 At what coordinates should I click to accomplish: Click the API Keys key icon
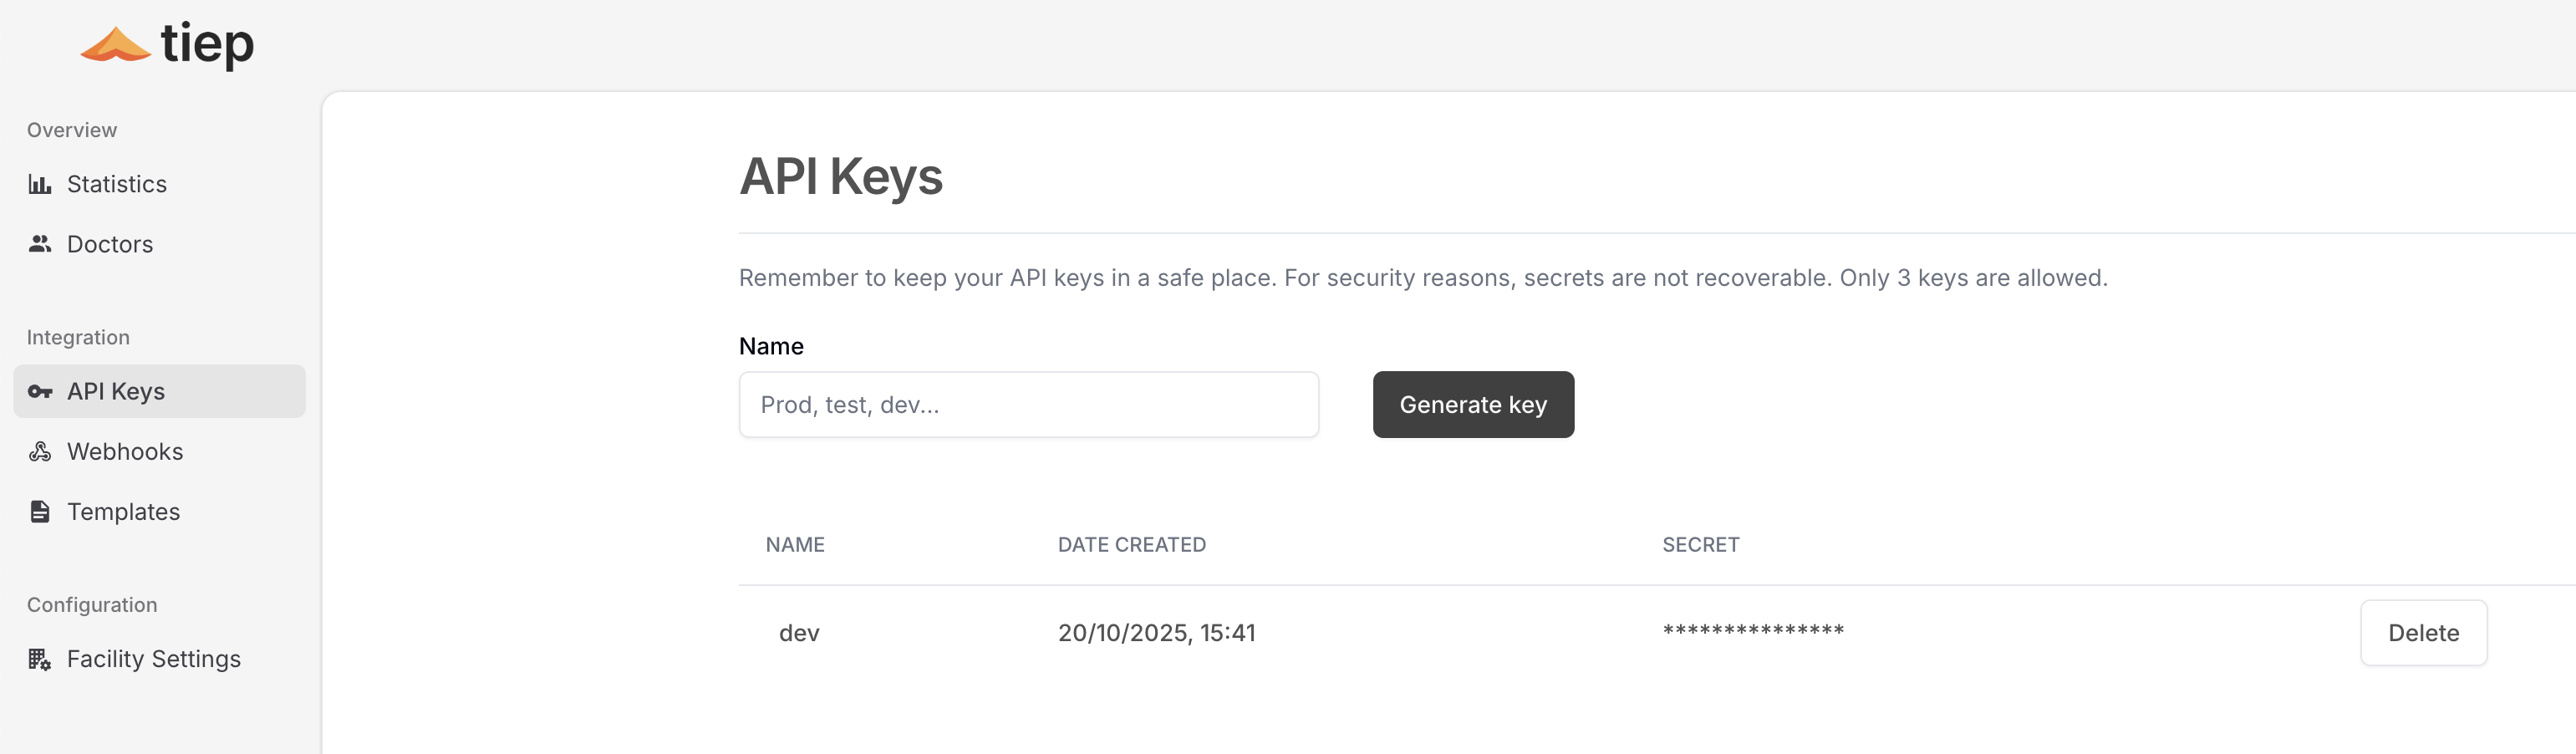(40, 392)
